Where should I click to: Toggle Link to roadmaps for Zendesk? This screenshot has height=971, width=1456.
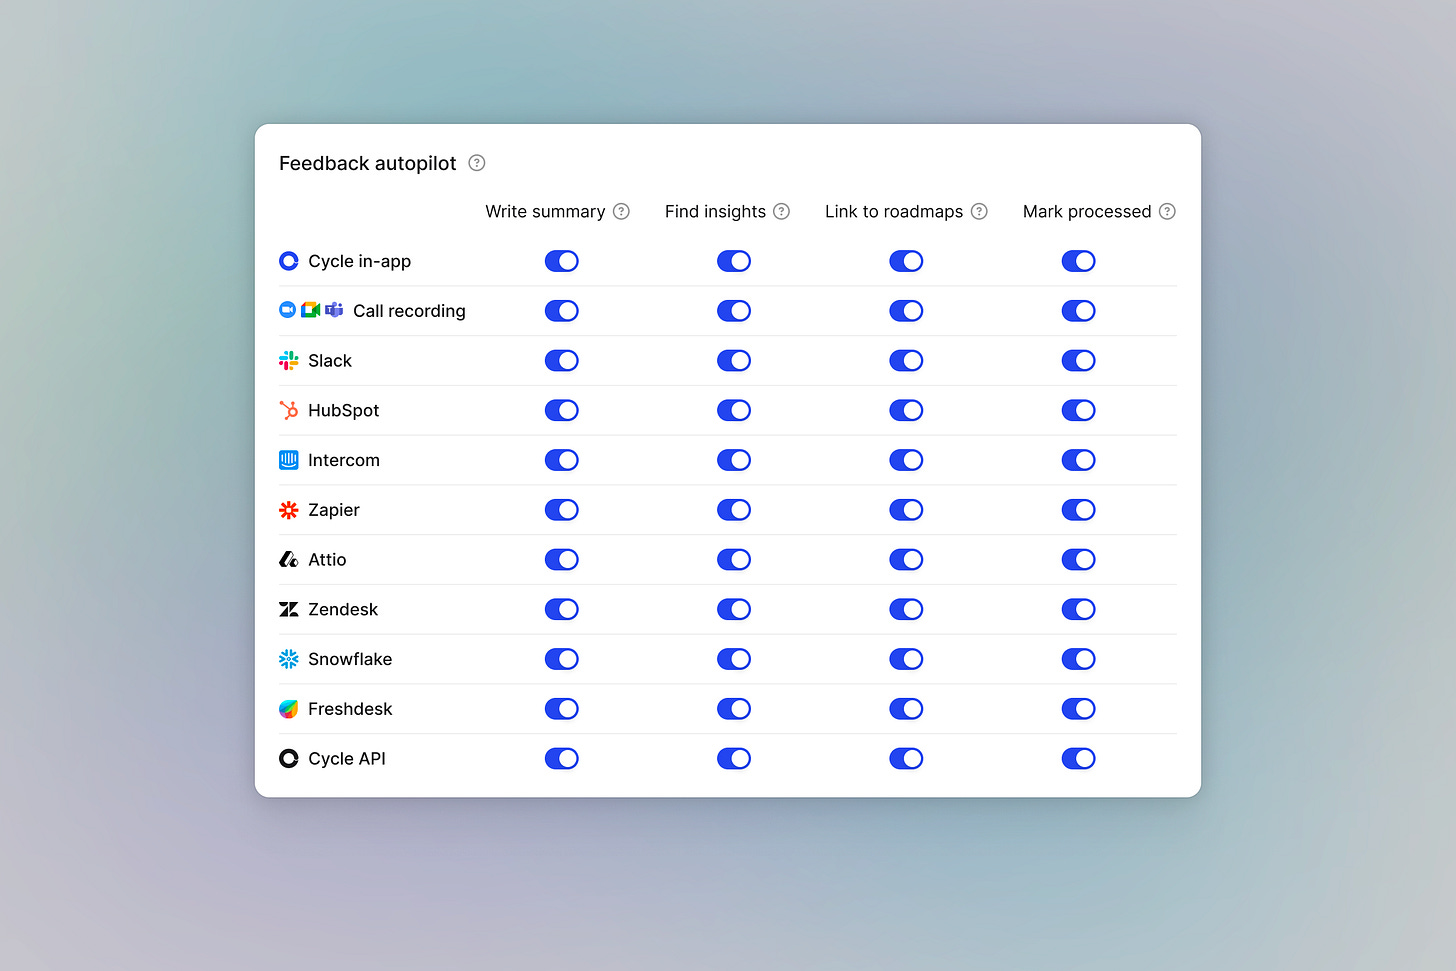[x=906, y=609]
